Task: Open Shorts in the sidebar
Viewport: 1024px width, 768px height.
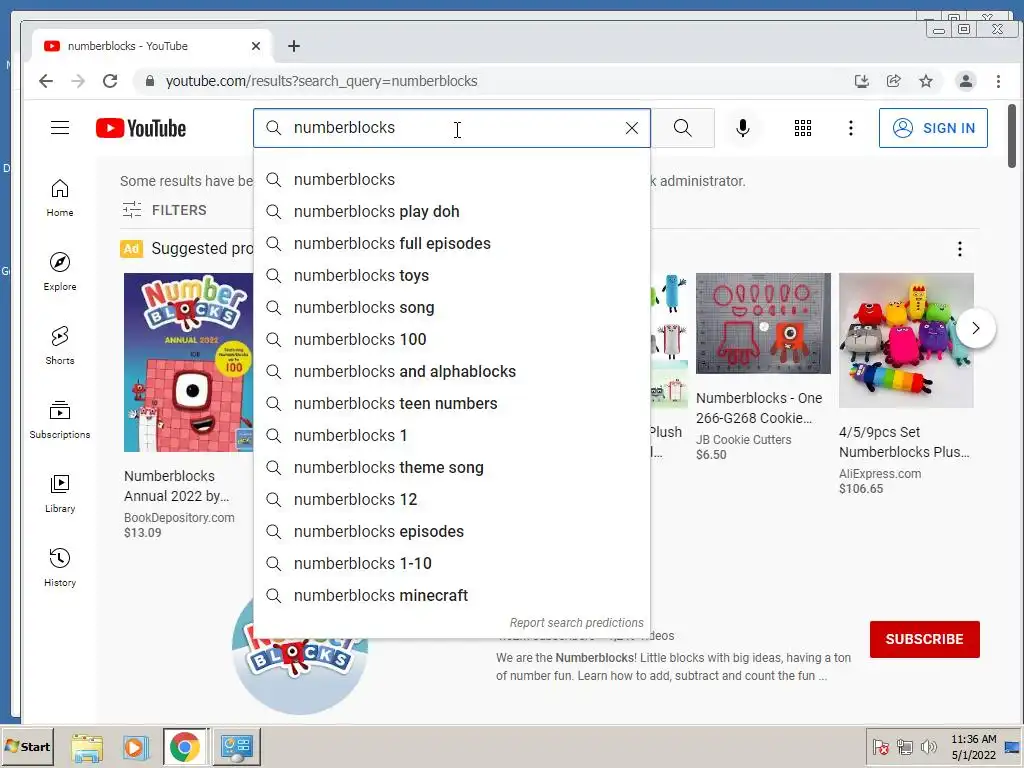Action: coord(59,345)
